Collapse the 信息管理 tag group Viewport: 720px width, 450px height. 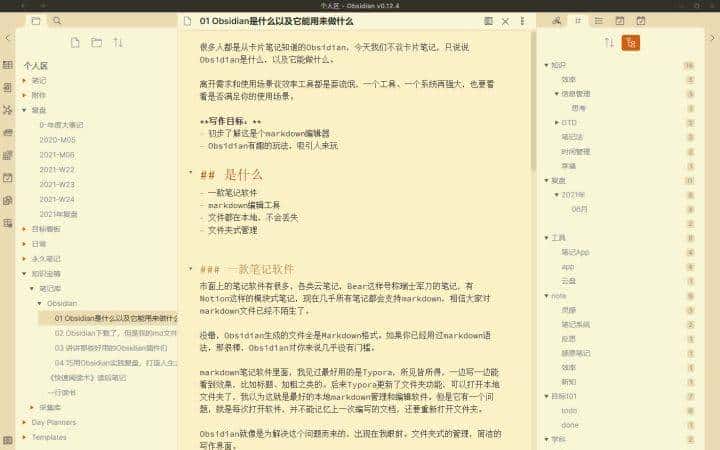(557, 94)
